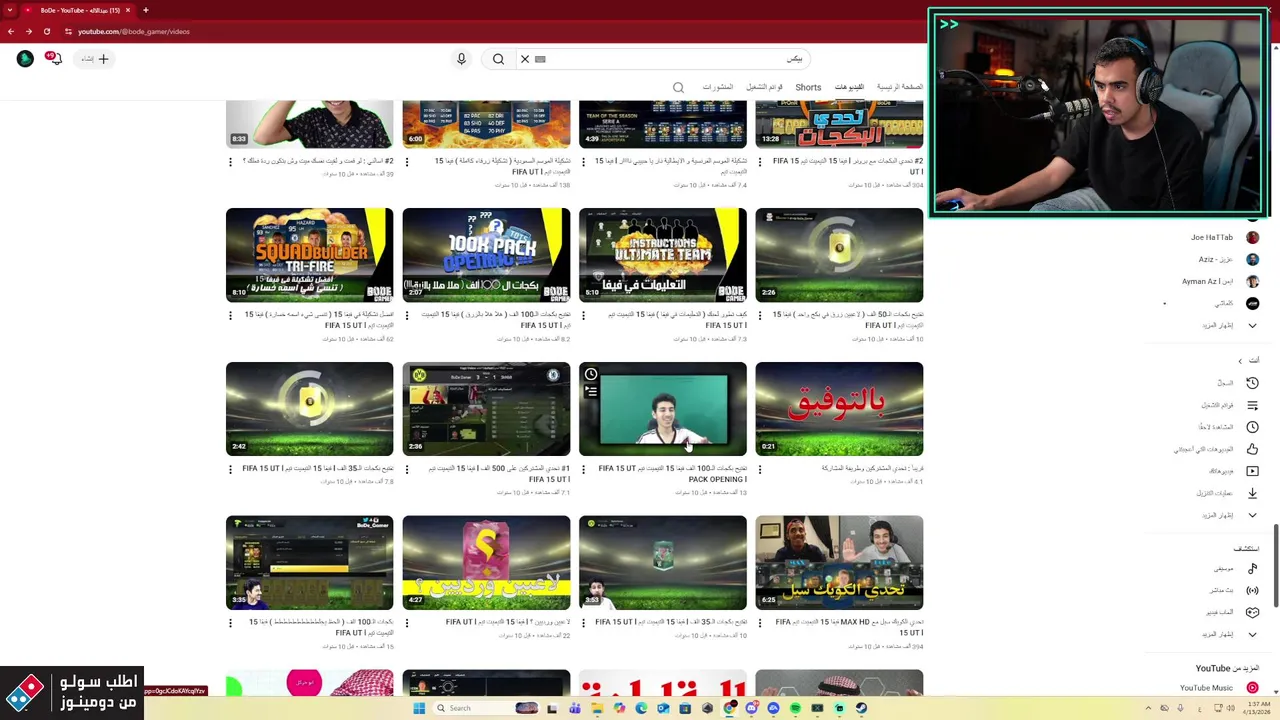Screen dimensions: 1280x720
Task: Add green-screen video to queue
Action: pyautogui.click(x=591, y=391)
